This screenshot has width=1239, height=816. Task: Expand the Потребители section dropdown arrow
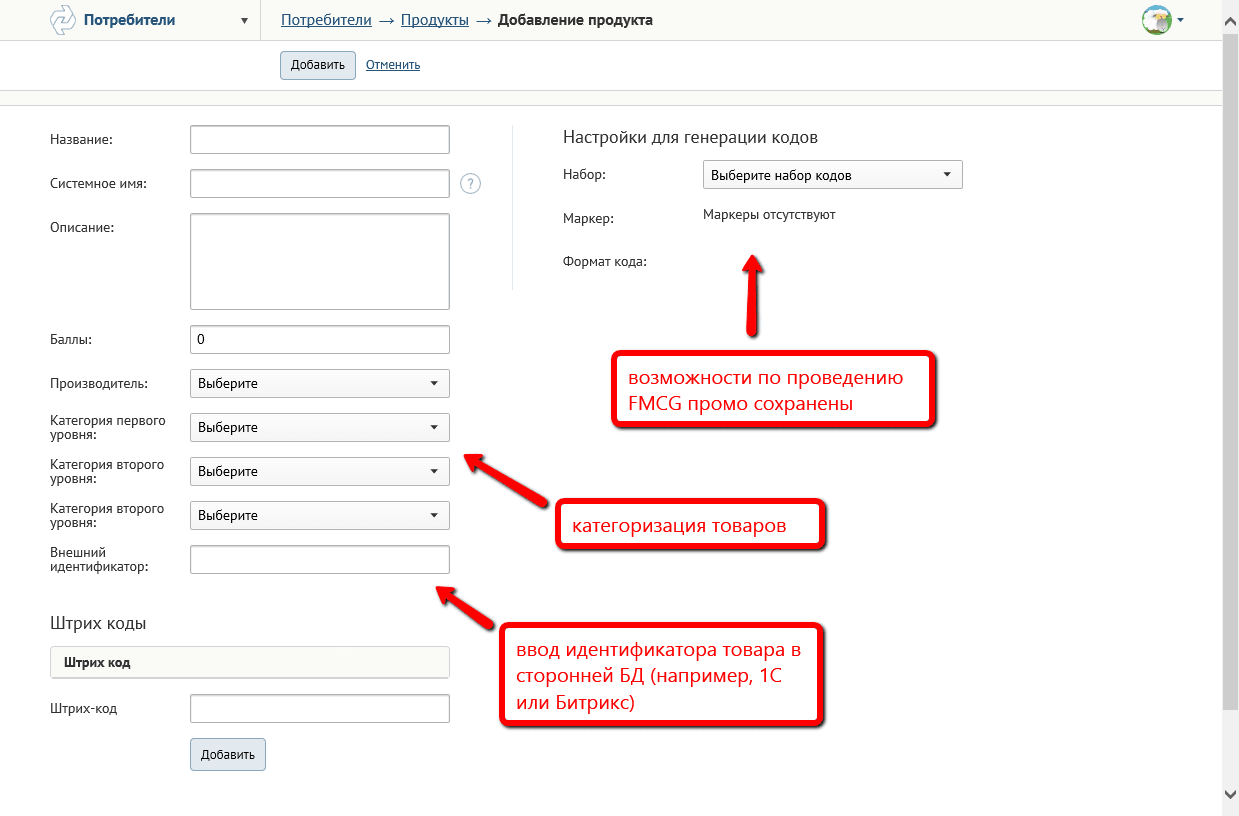click(x=244, y=21)
